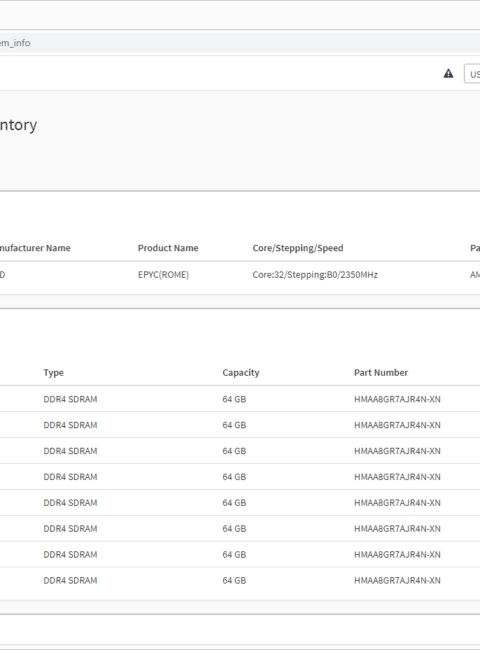The width and height of the screenshot is (480, 650).
Task: Select DDR4 SDRAM in the last memory row
Action: 70,580
